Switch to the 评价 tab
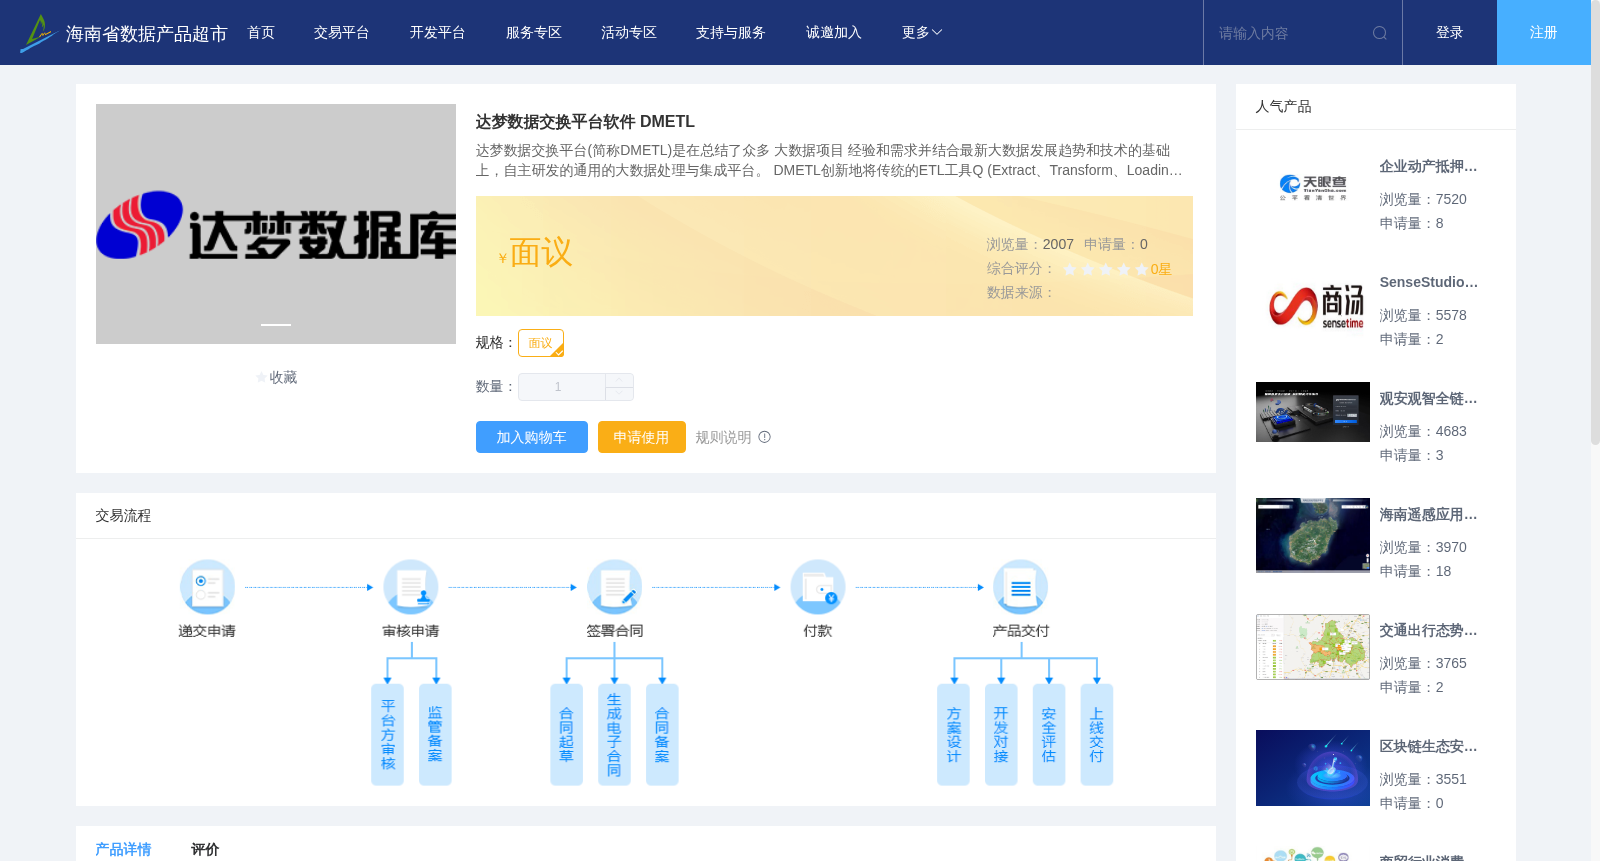The image size is (1600, 861). click(x=205, y=849)
